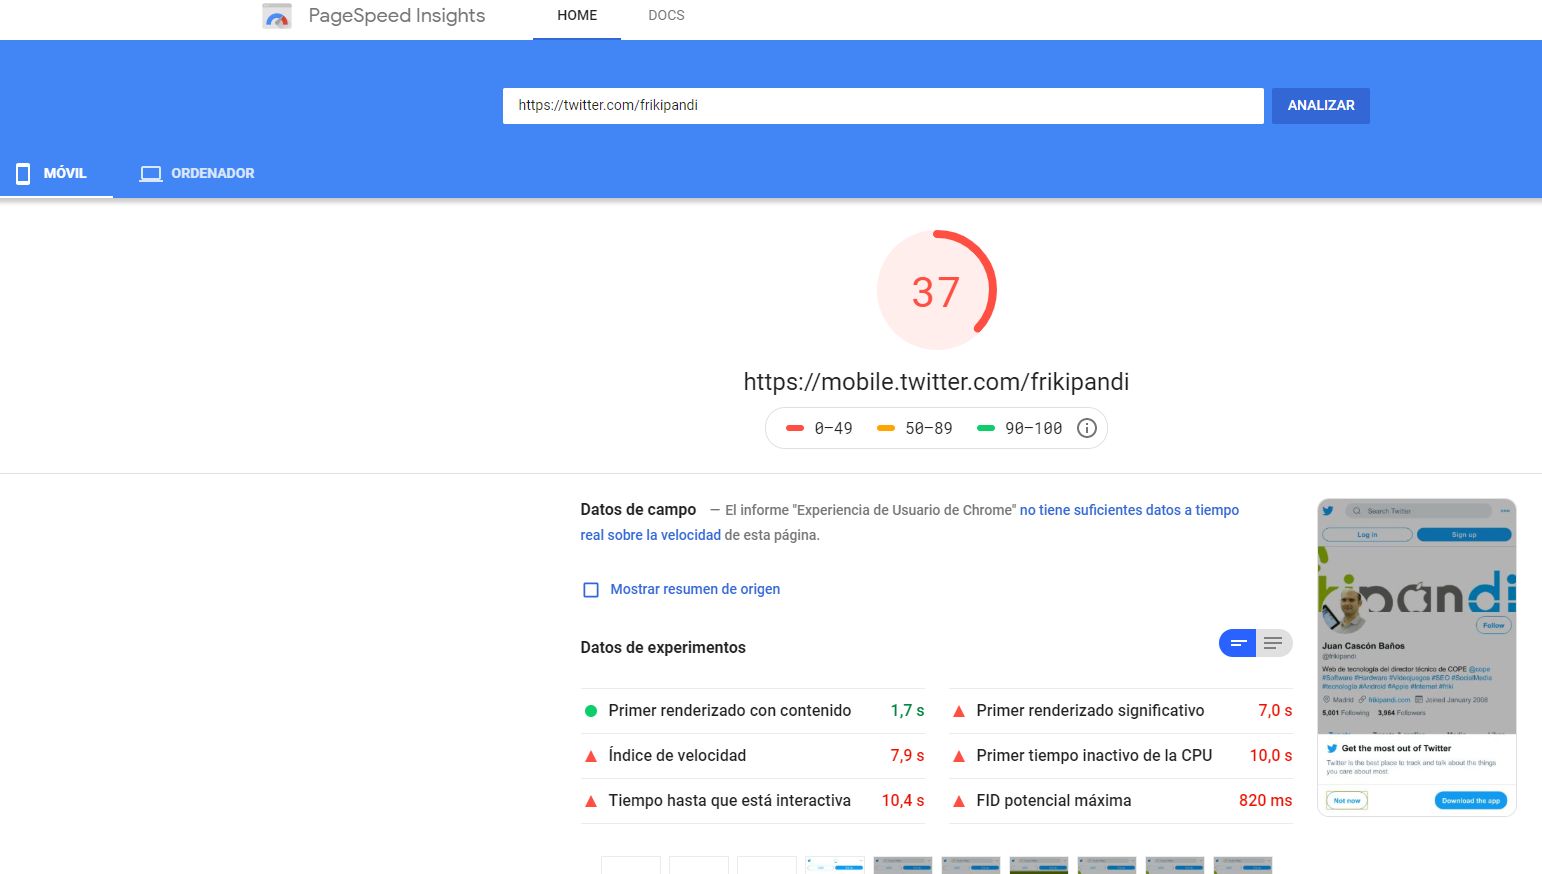Open the PageSpeed Insights title link
Screen dimensions: 1542x874
click(x=396, y=15)
